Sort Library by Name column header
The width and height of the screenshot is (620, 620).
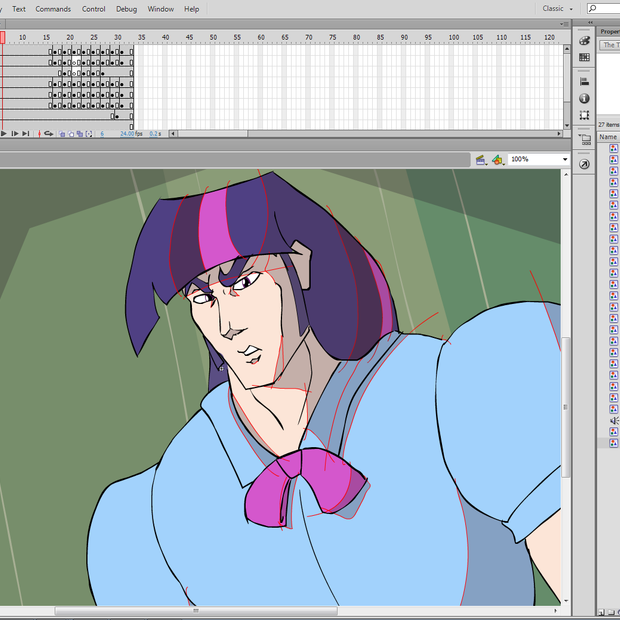608,137
